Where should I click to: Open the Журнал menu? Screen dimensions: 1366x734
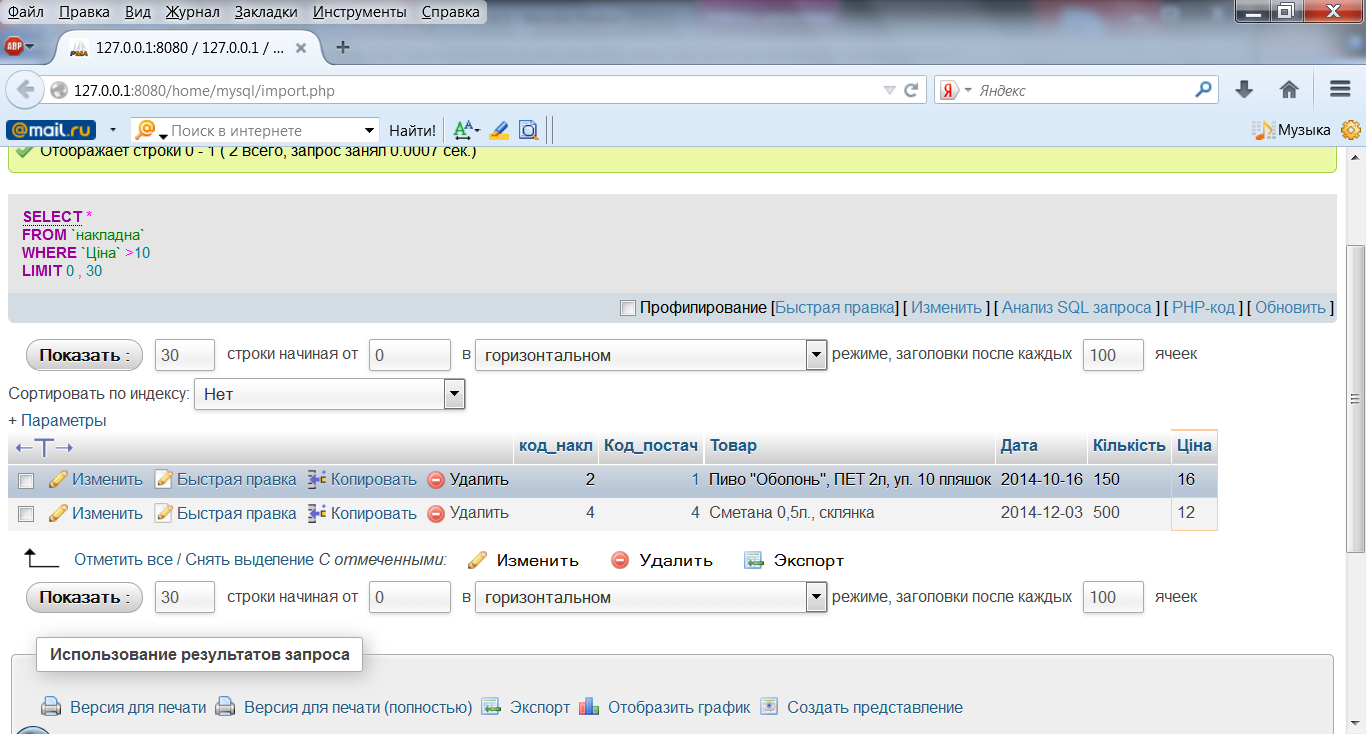tap(195, 12)
